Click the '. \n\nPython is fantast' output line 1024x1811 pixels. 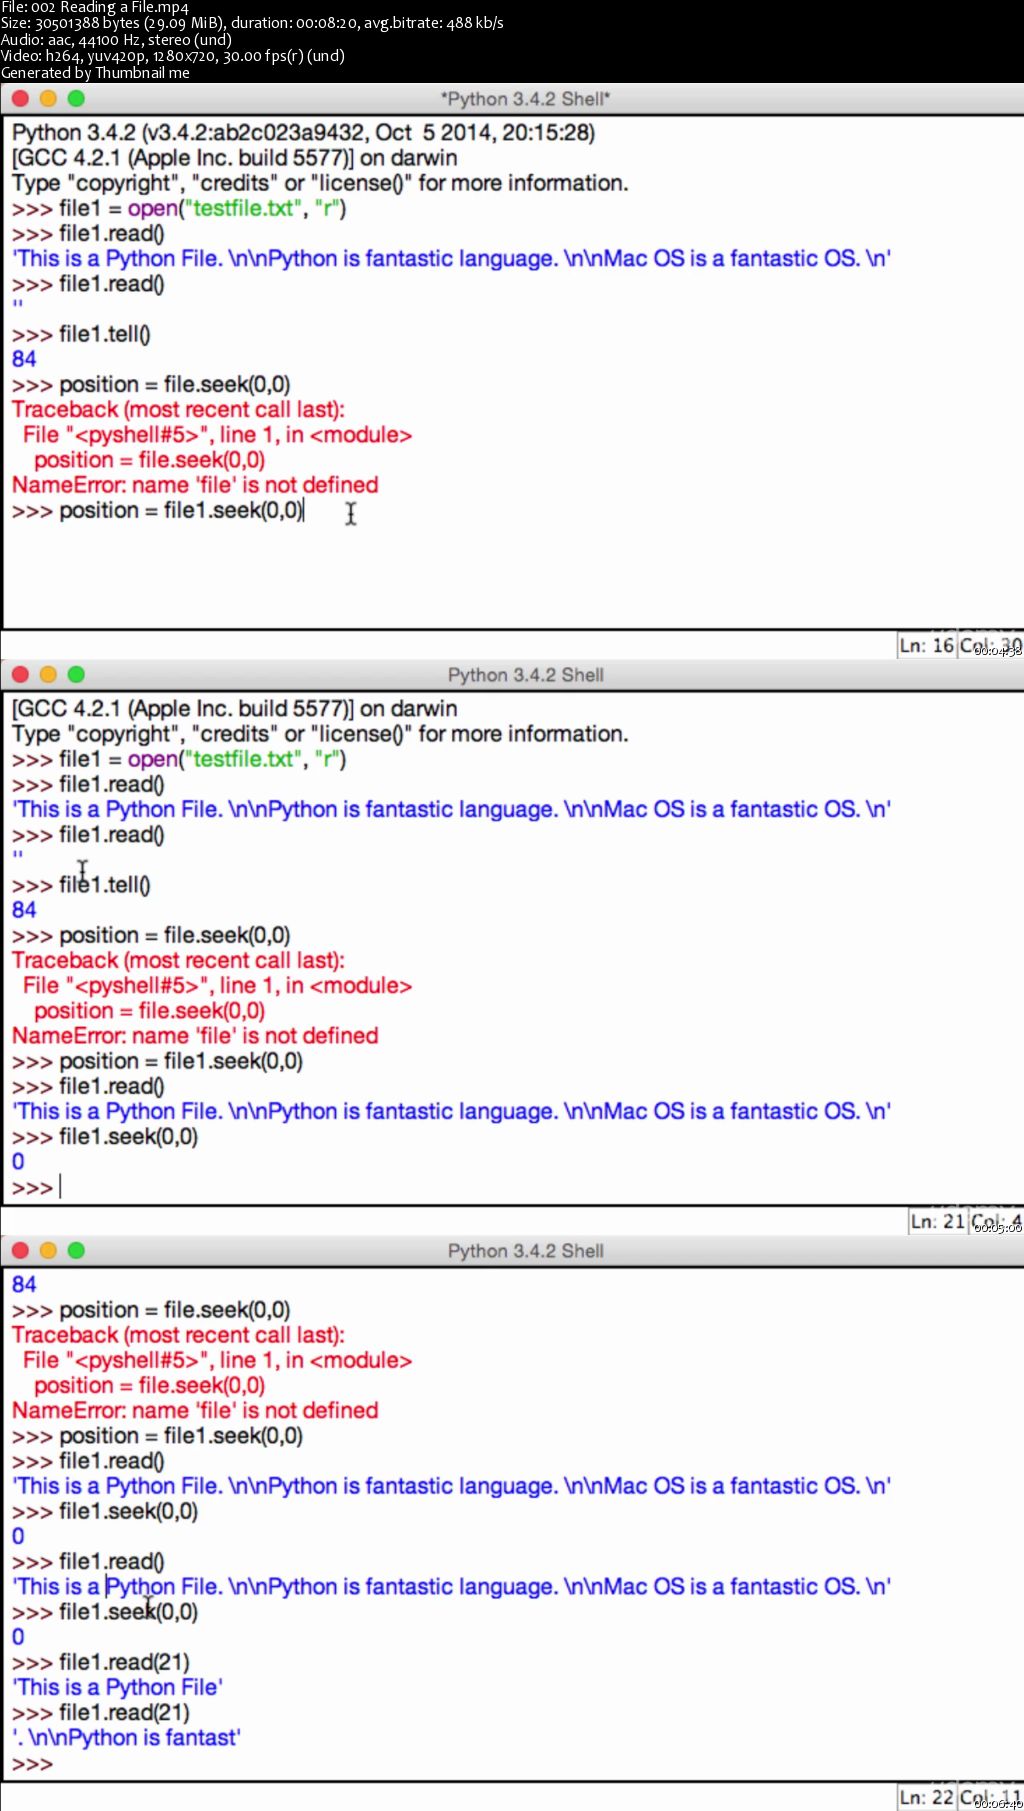point(126,1738)
